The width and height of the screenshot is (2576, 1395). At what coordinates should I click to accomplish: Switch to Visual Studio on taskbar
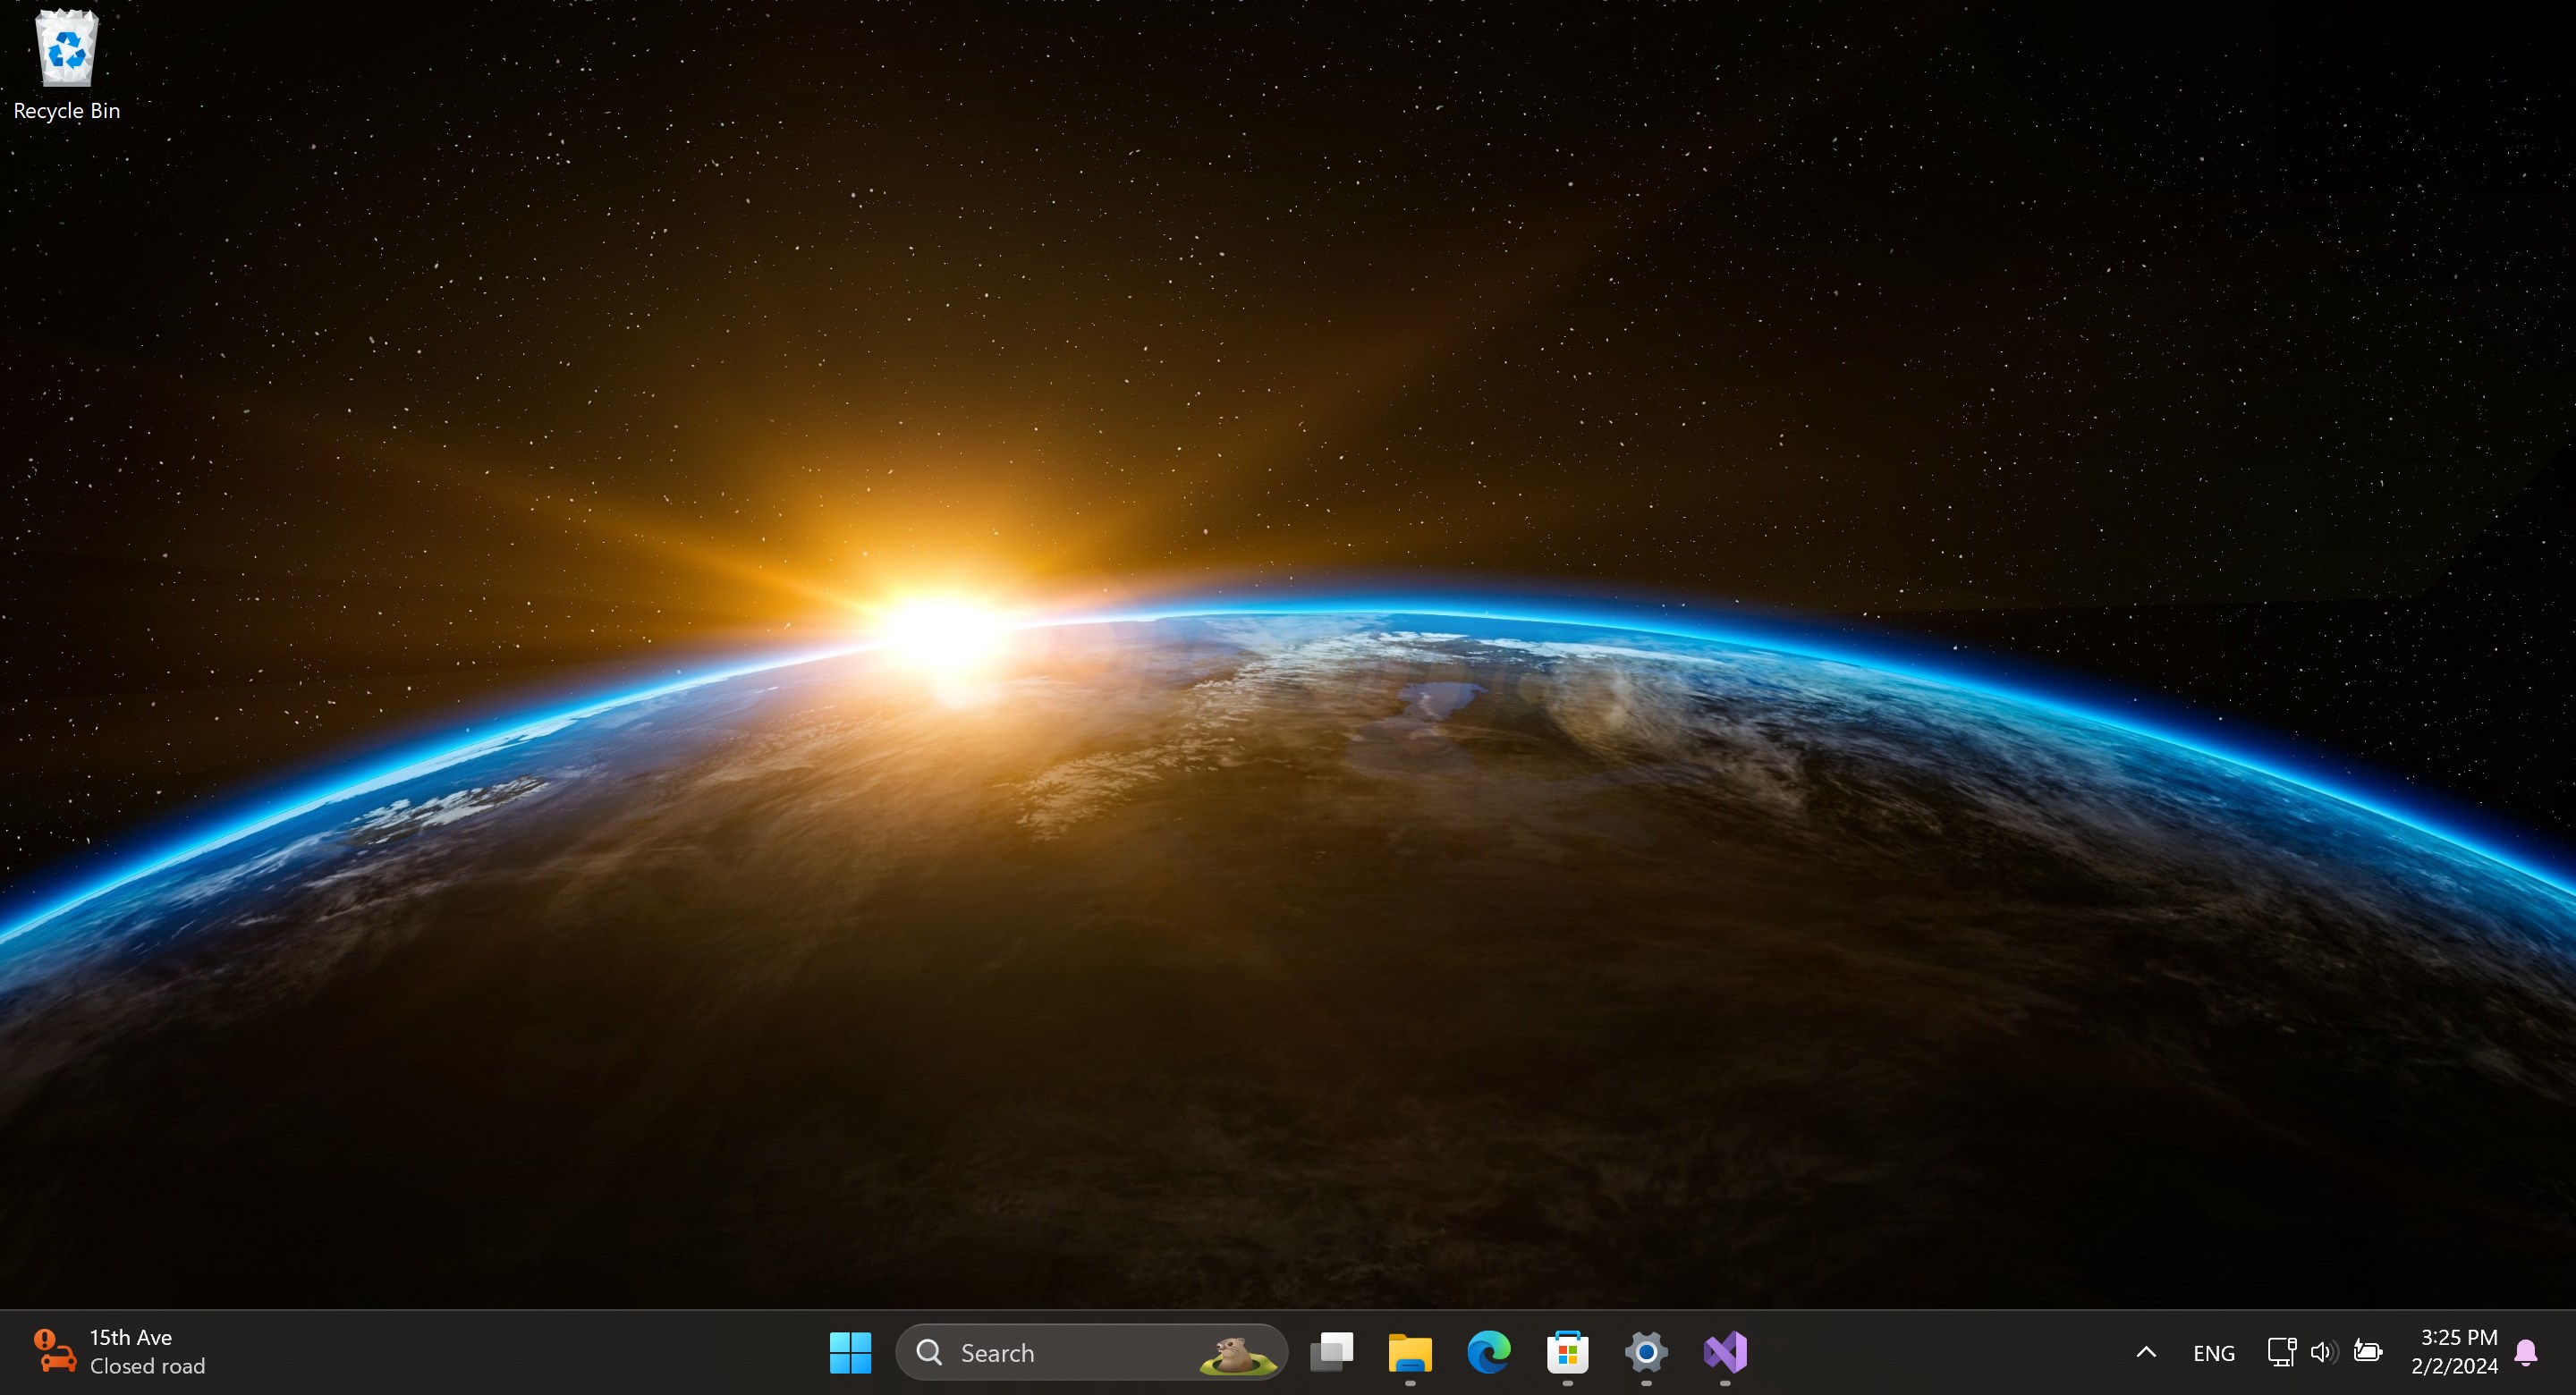(1725, 1352)
